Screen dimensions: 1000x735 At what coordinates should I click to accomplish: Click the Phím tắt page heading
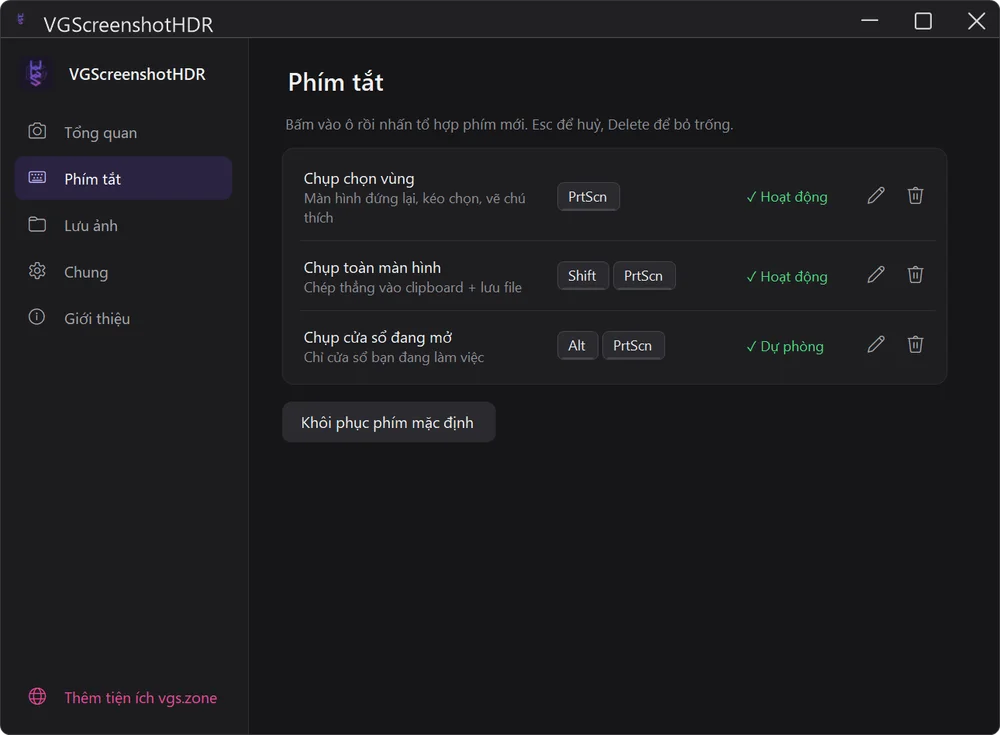point(335,82)
